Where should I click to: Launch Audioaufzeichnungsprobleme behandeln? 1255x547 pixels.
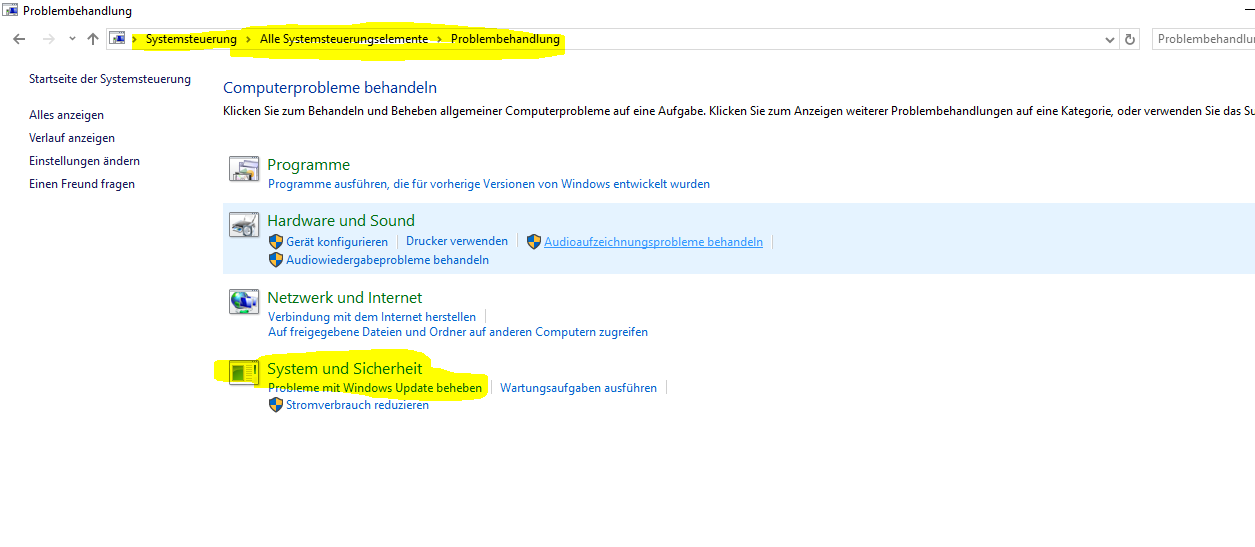click(x=653, y=242)
